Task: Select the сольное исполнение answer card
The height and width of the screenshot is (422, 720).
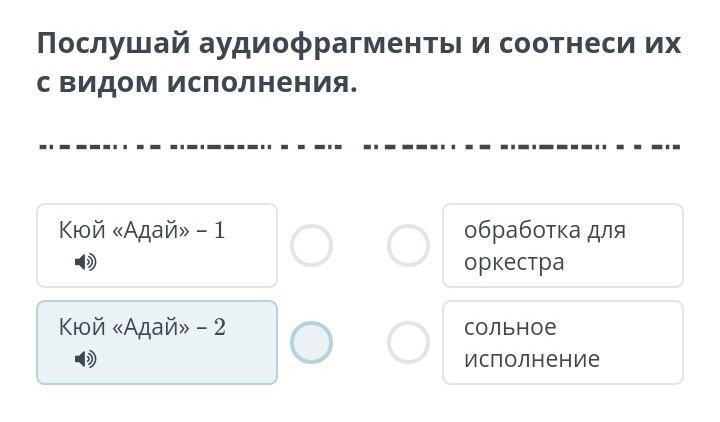Action: pyautogui.click(x=563, y=343)
